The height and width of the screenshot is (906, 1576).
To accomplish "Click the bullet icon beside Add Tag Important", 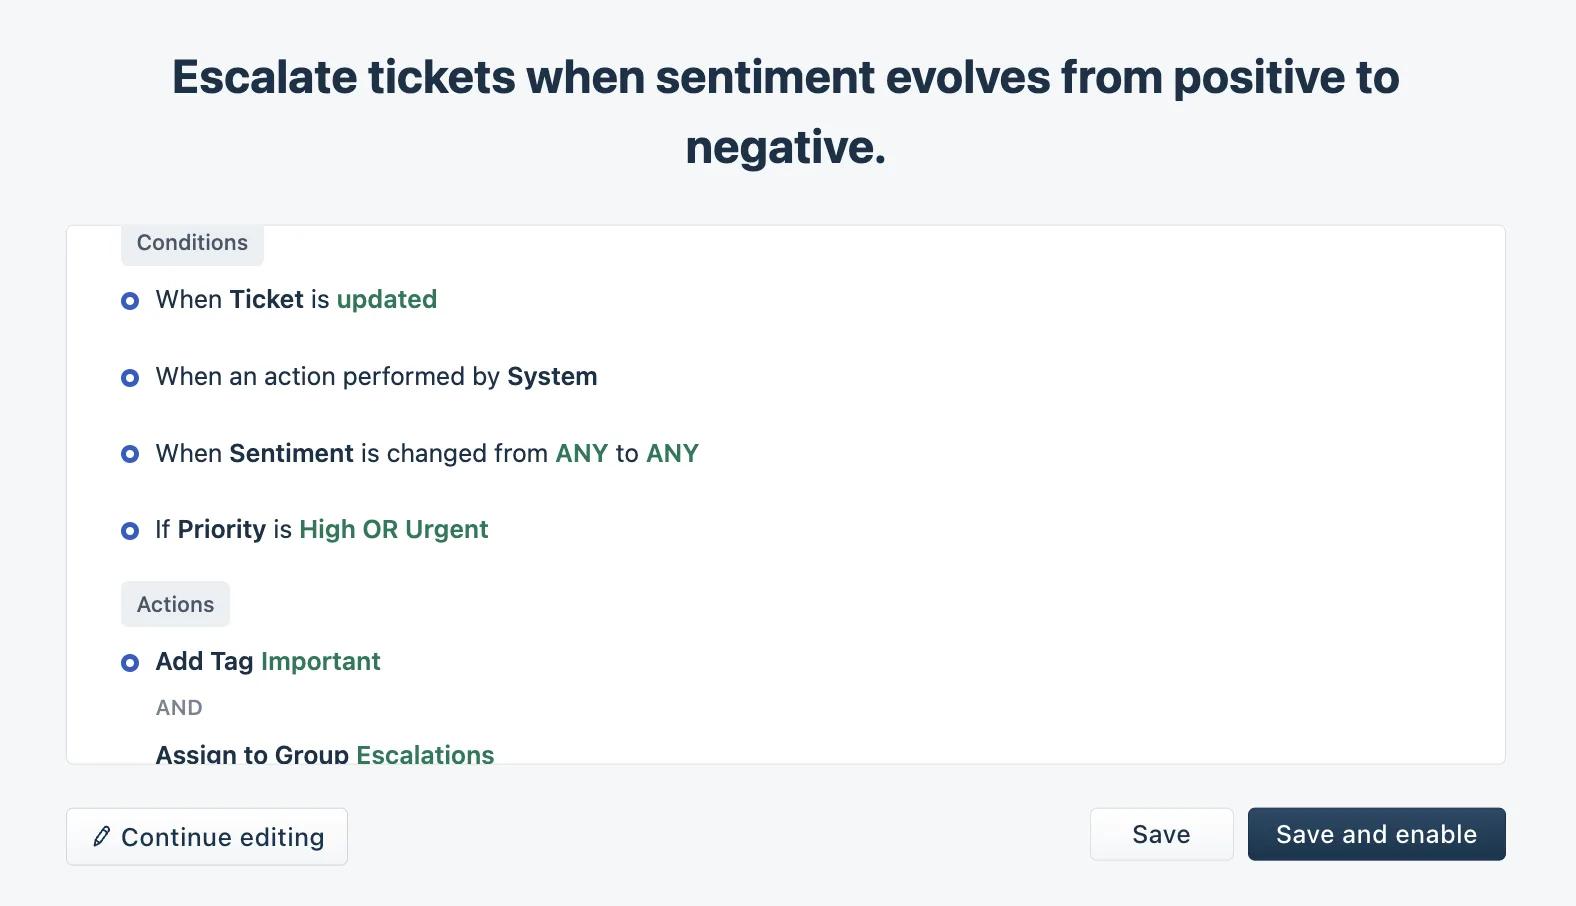I will pyautogui.click(x=130, y=663).
